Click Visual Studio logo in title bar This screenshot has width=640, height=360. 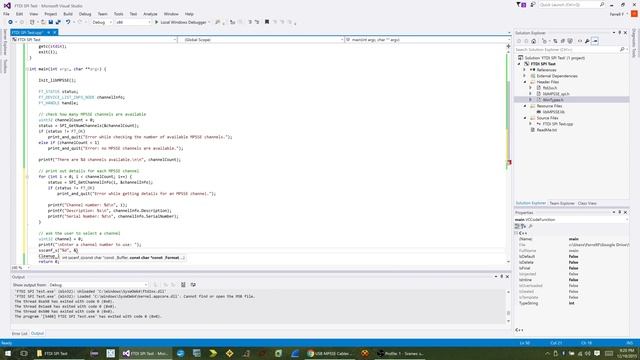coord(7,5)
